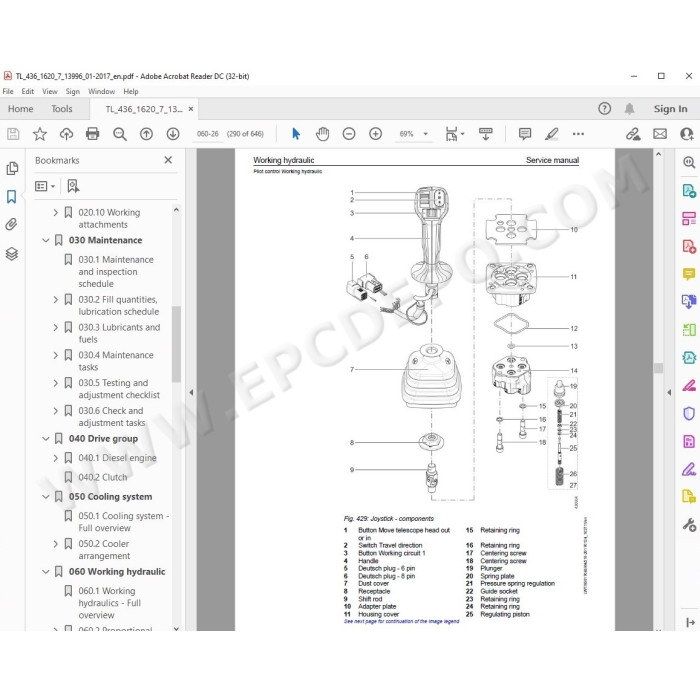Open Create PDF tool in right pane

[689, 246]
